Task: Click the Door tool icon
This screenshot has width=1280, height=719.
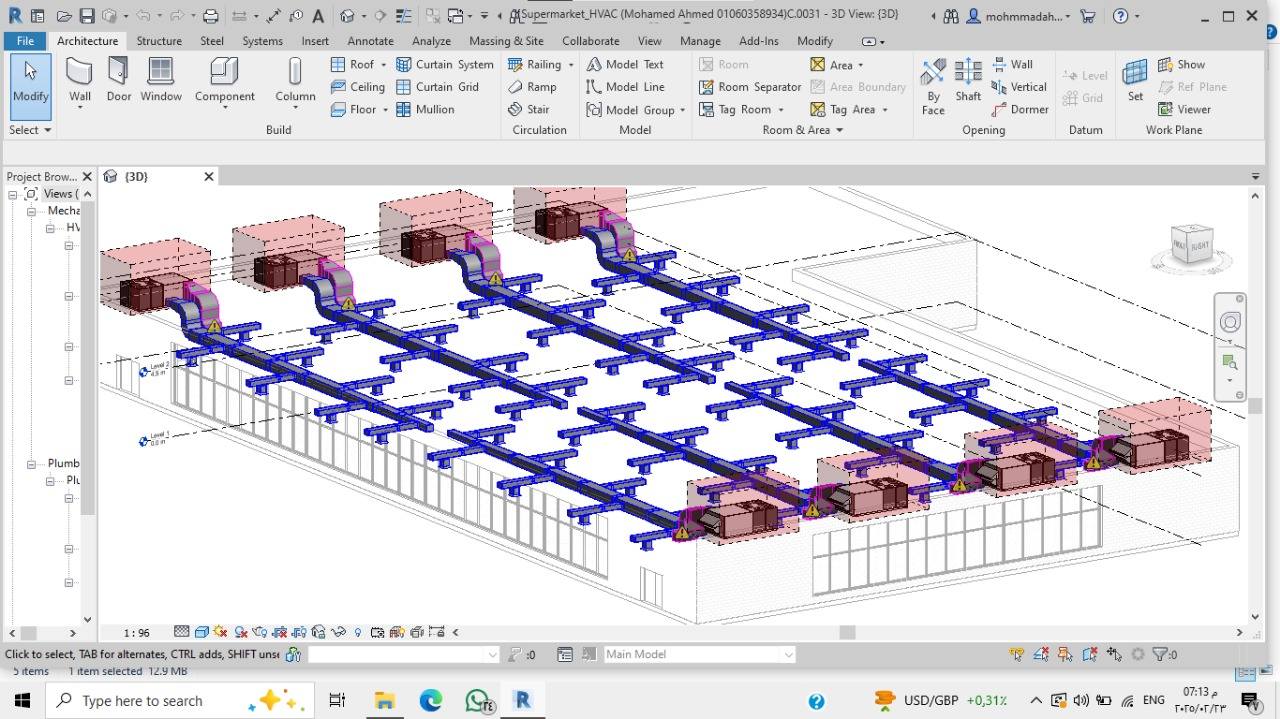Action: click(x=119, y=78)
